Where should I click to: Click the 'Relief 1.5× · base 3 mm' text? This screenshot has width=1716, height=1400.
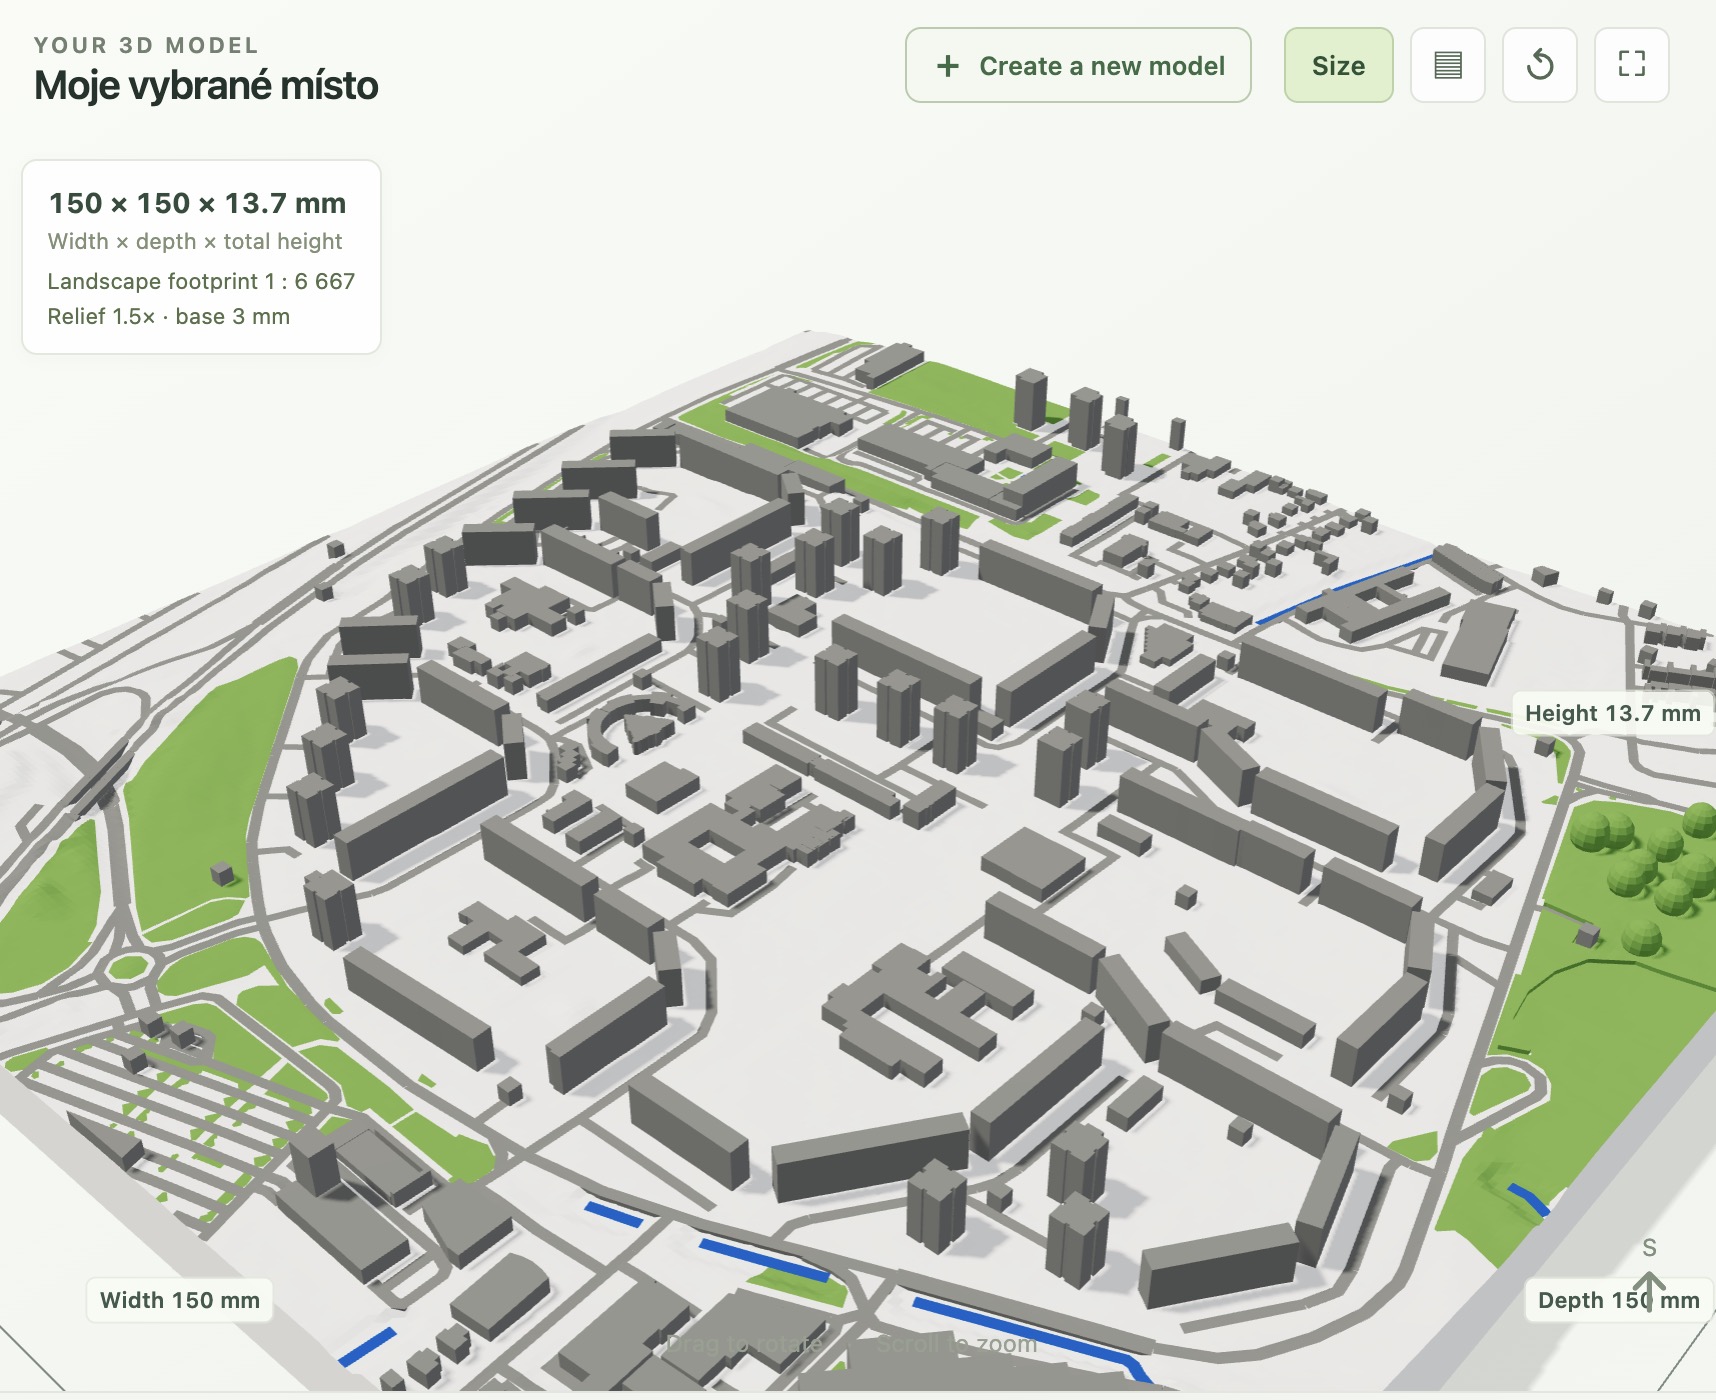tap(169, 316)
